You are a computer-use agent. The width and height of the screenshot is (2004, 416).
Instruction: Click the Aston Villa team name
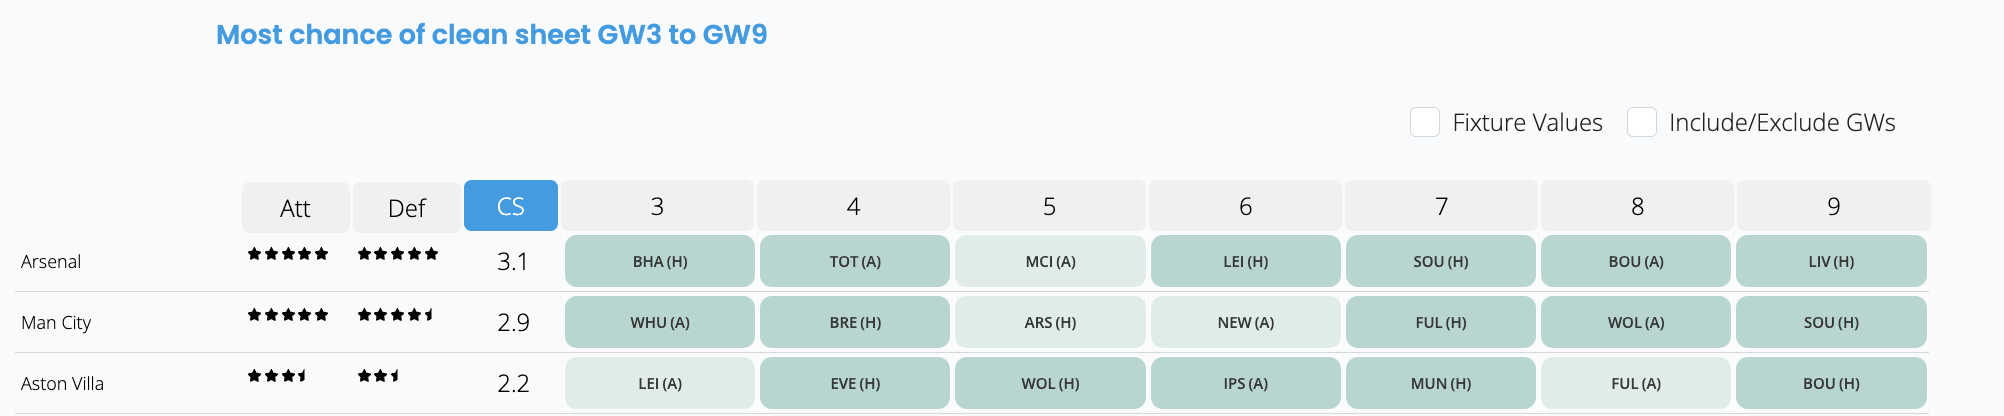[62, 384]
